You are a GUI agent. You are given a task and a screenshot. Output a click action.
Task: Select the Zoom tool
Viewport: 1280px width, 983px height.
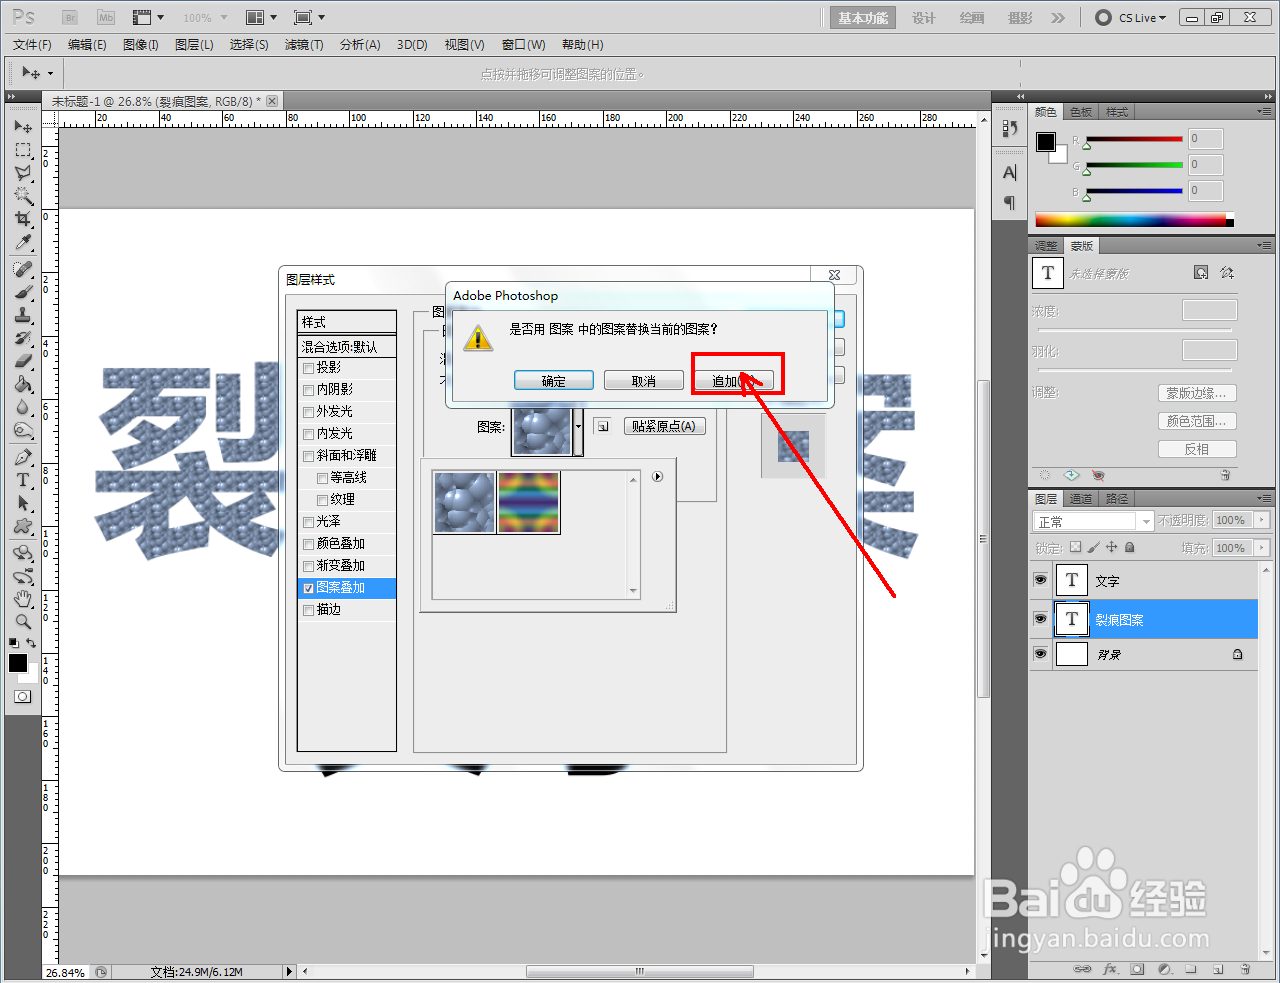point(22,619)
